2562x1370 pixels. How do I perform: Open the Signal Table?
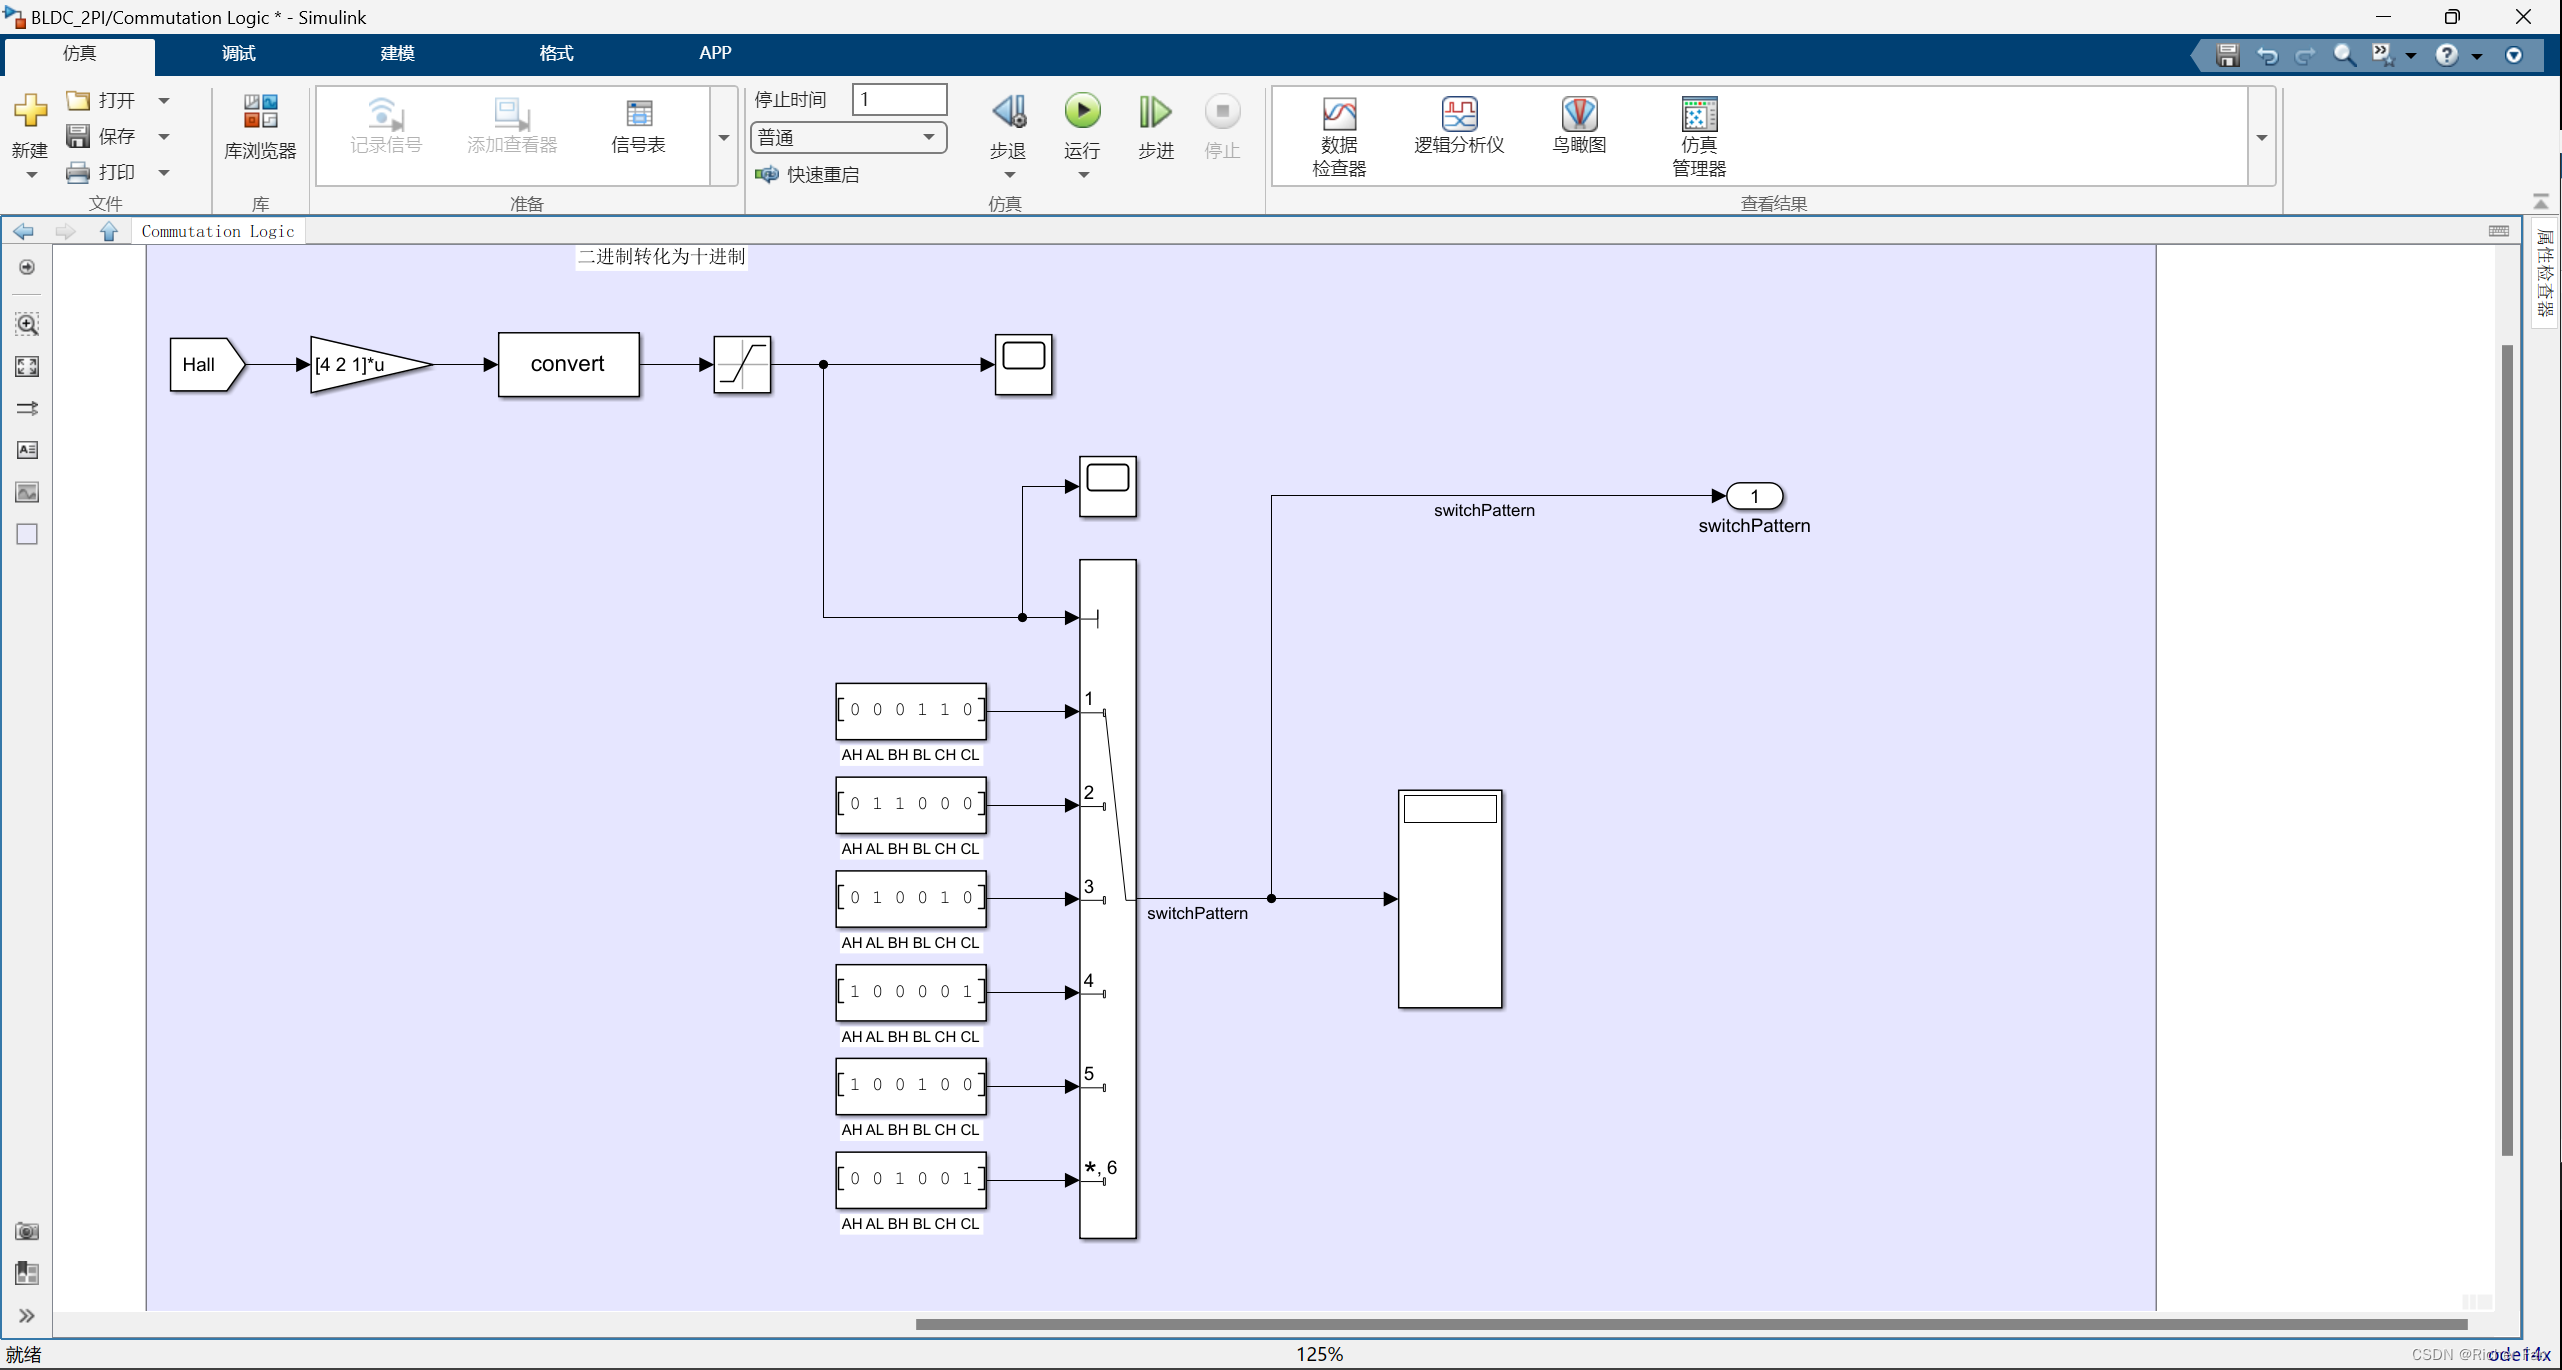[x=638, y=126]
